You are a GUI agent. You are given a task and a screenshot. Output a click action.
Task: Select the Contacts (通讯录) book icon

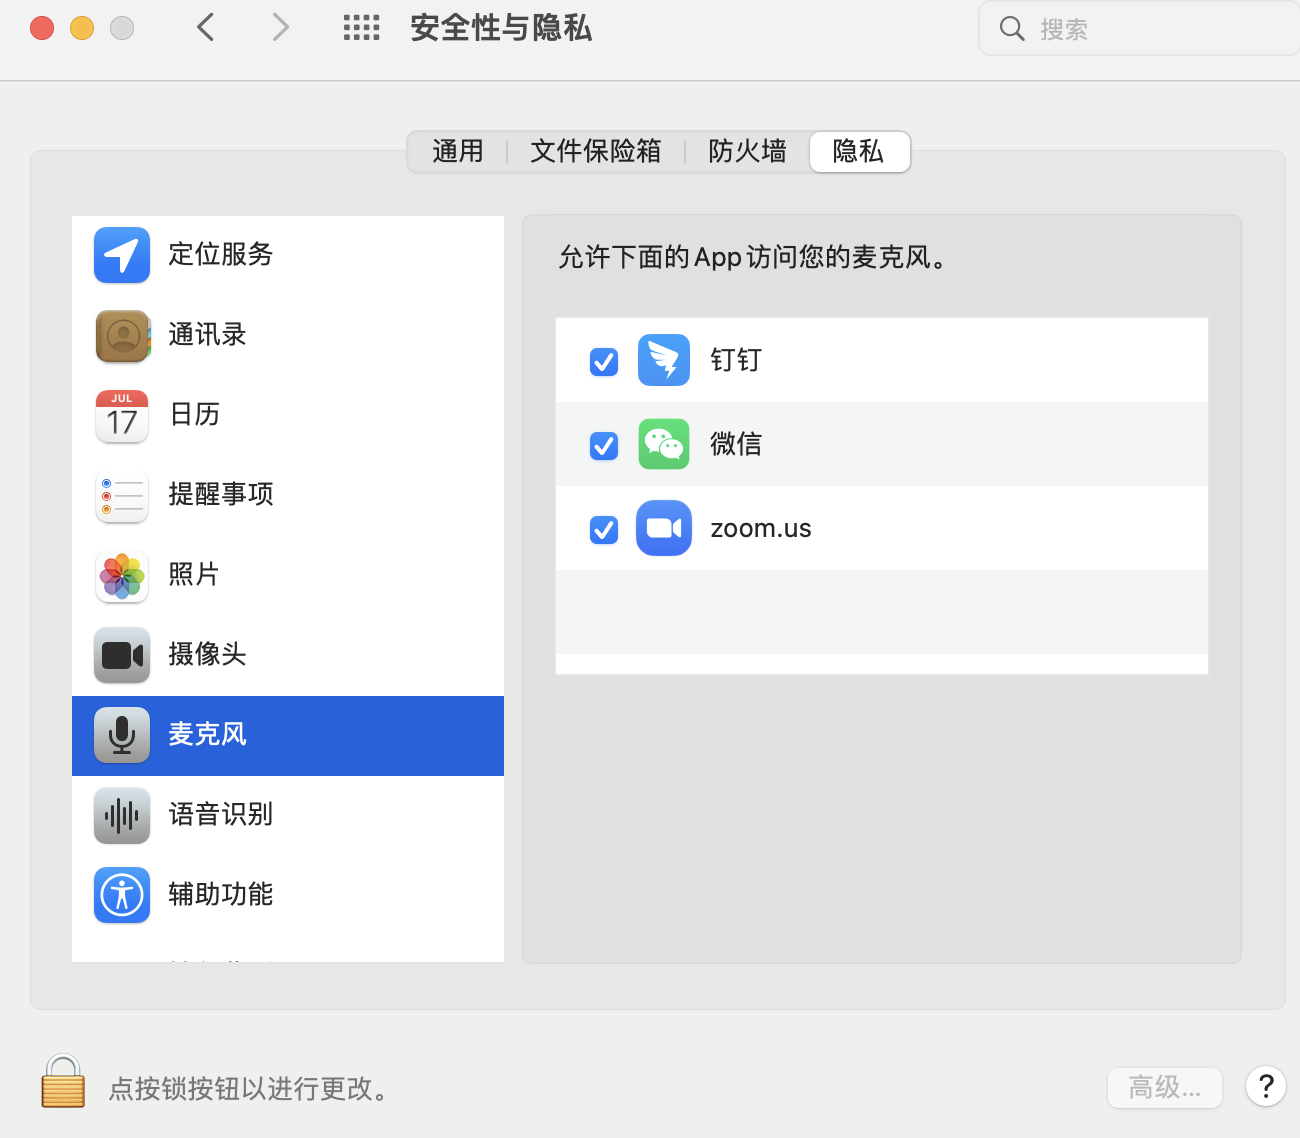(122, 335)
